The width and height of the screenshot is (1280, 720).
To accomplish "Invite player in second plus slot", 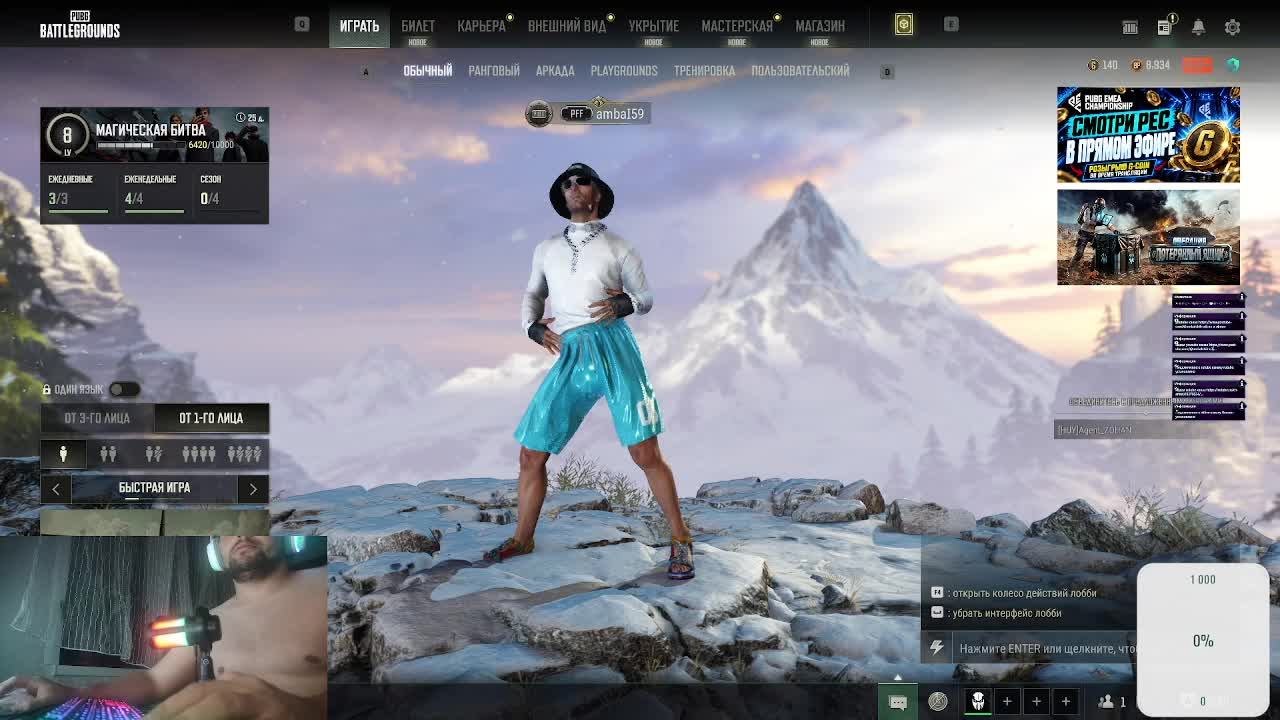I will [x=1036, y=702].
